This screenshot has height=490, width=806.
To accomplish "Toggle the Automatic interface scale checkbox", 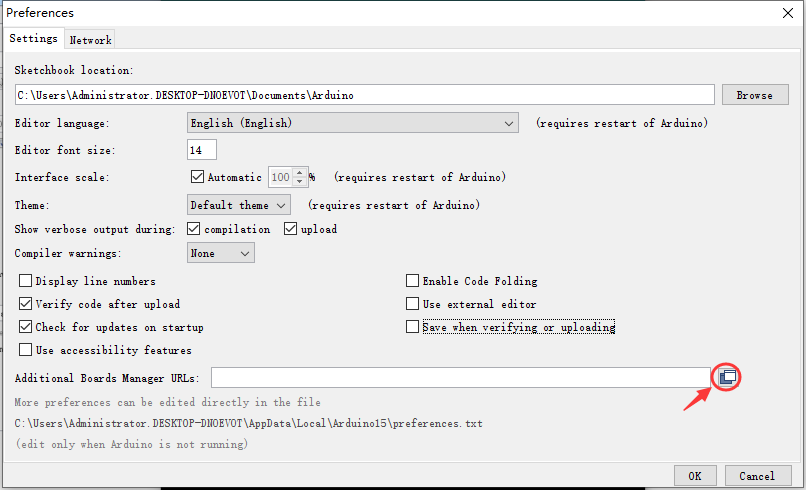I will (197, 177).
